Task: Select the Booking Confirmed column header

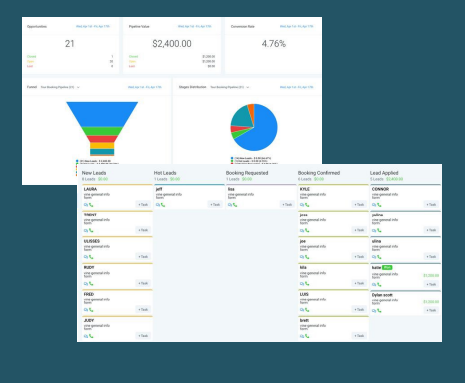Action: click(319, 173)
